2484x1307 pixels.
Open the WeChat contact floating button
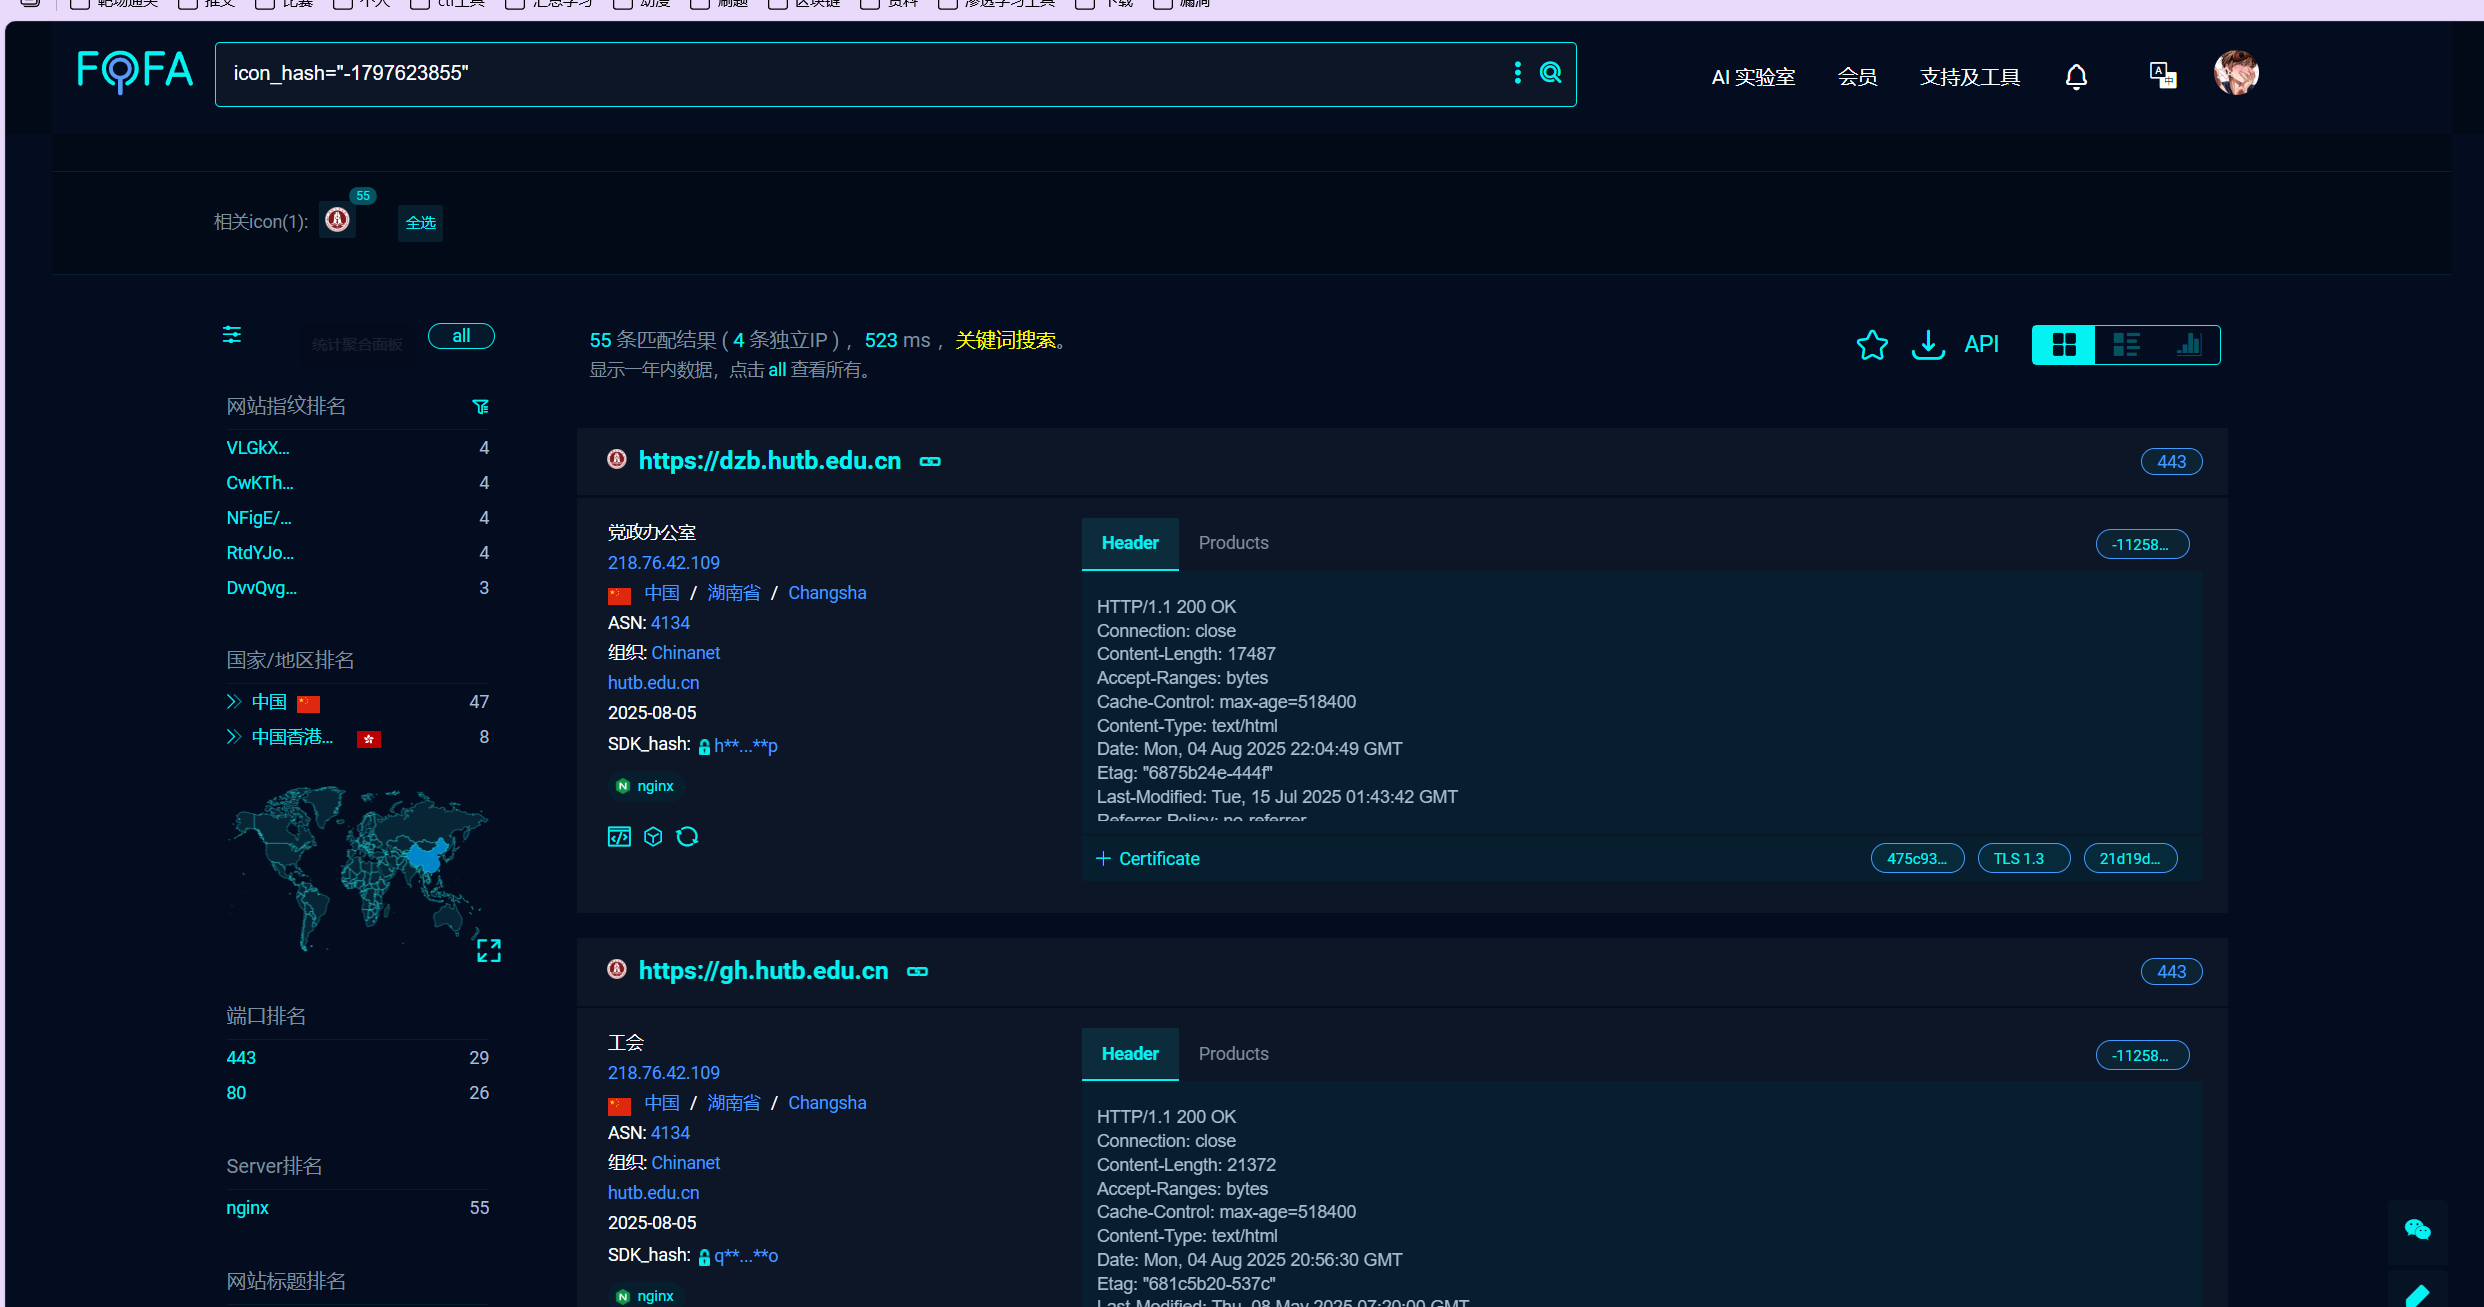(2417, 1230)
